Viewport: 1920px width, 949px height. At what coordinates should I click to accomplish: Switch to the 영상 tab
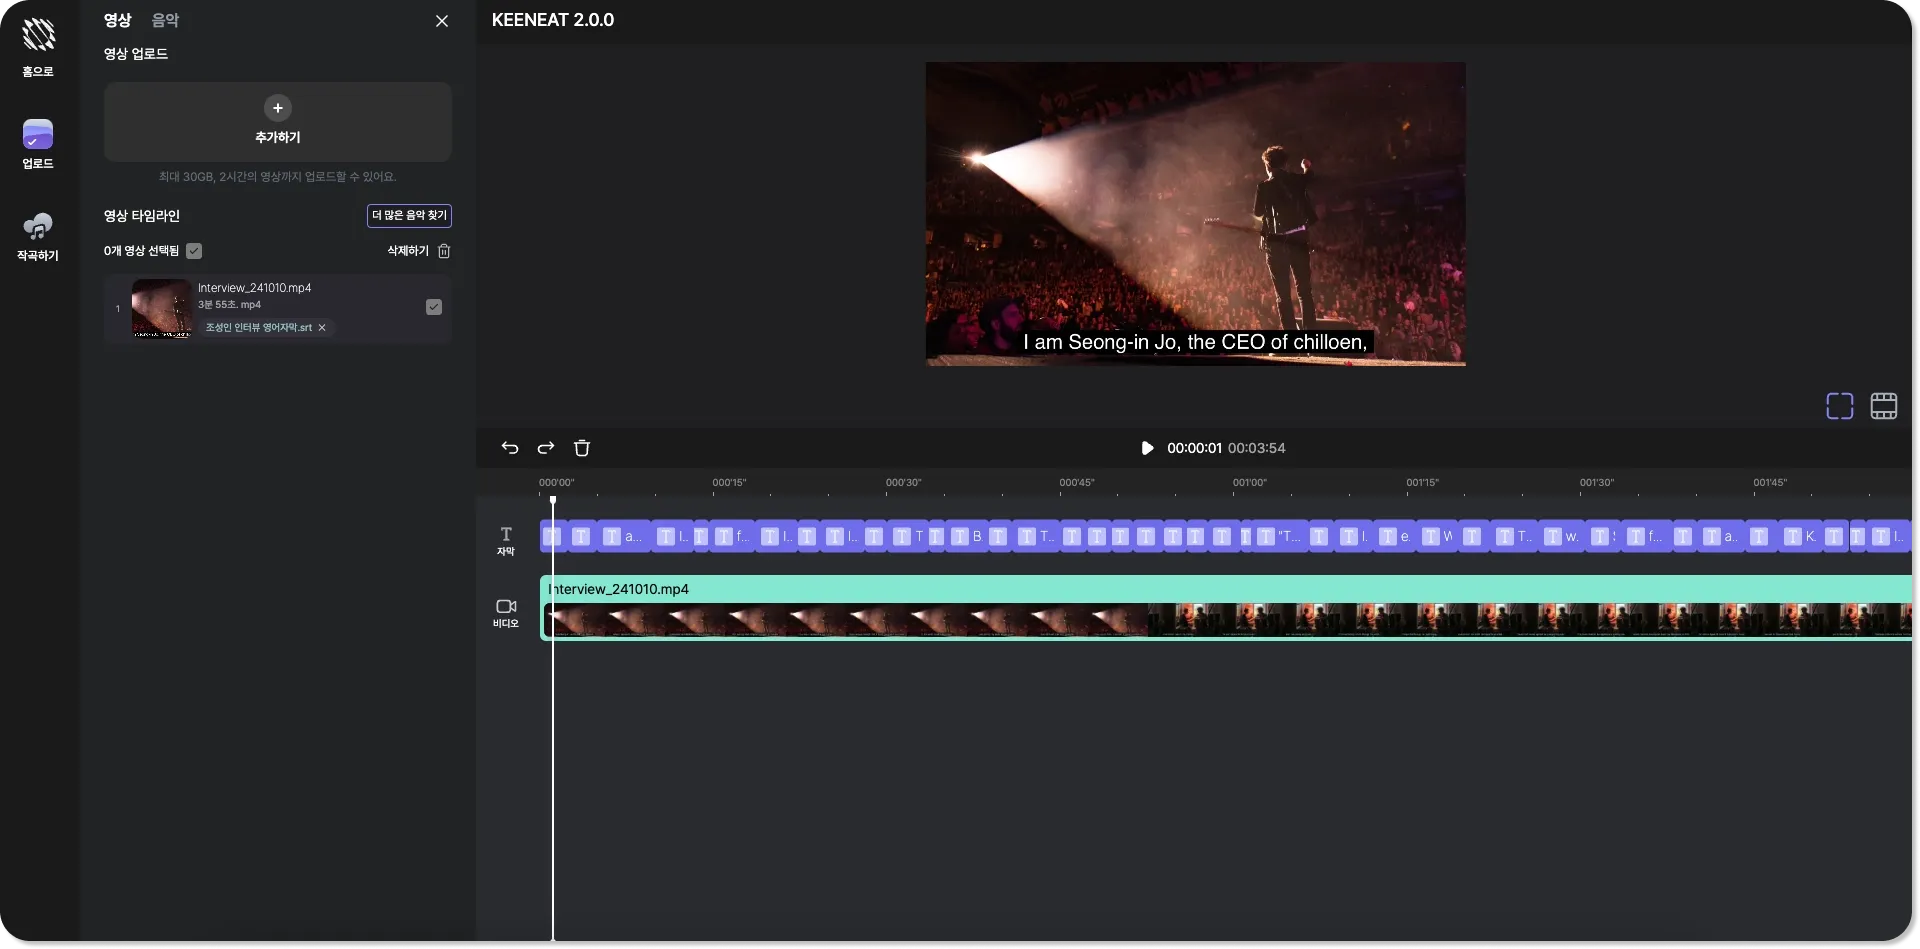[x=118, y=20]
